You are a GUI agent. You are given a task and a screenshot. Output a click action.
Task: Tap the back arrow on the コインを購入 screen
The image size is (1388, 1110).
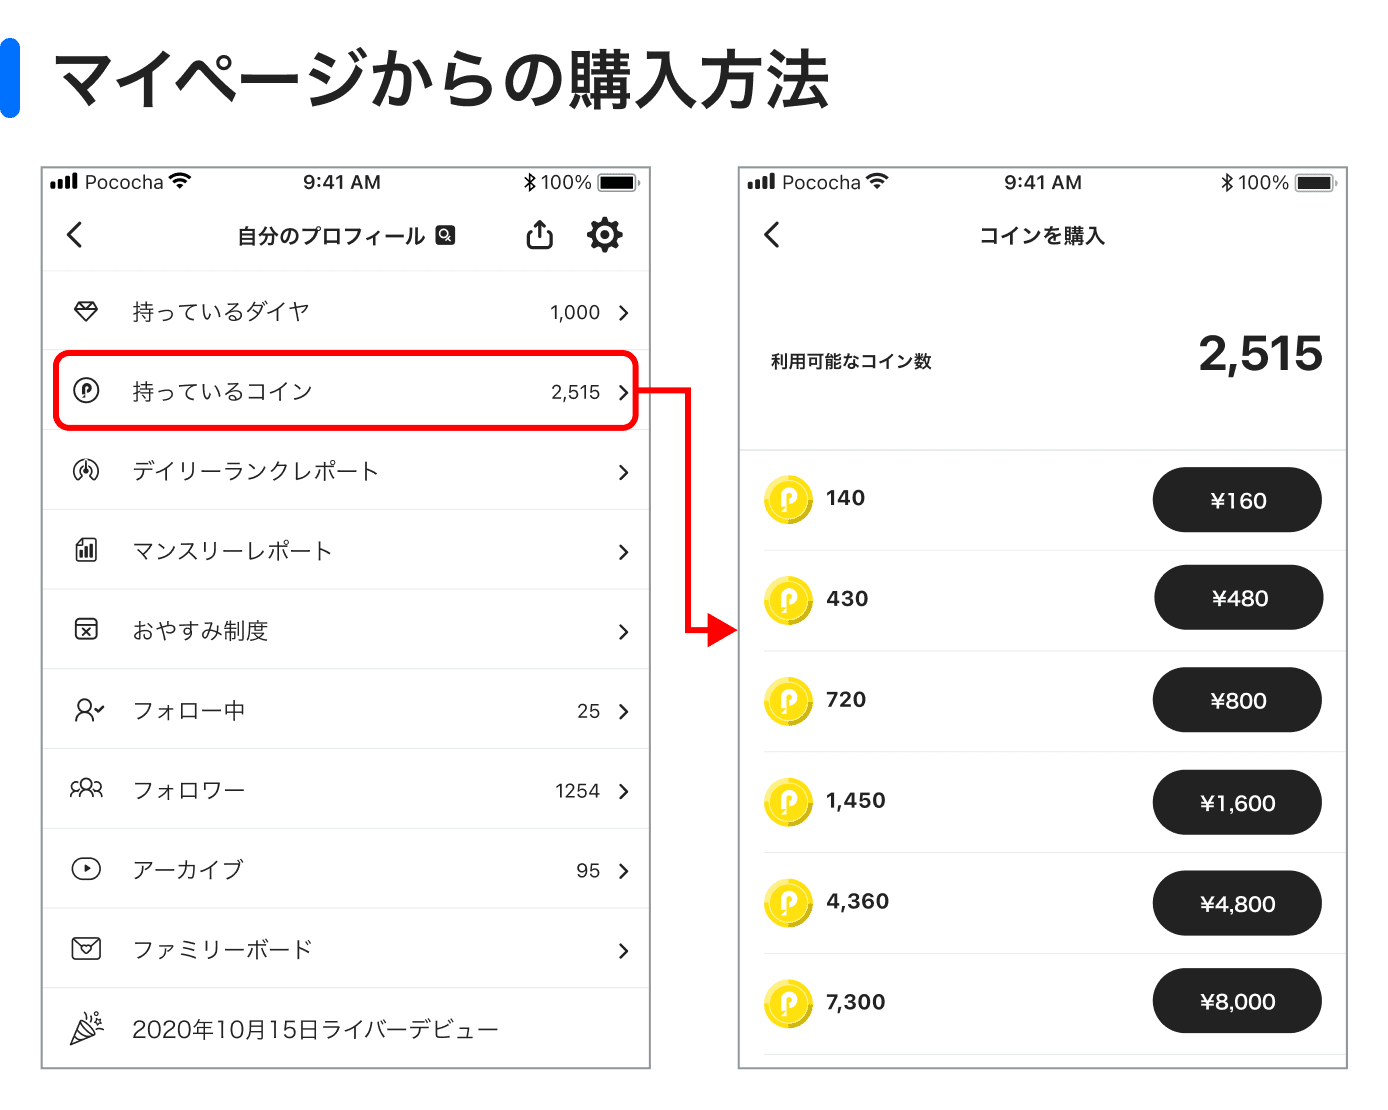pos(772,235)
